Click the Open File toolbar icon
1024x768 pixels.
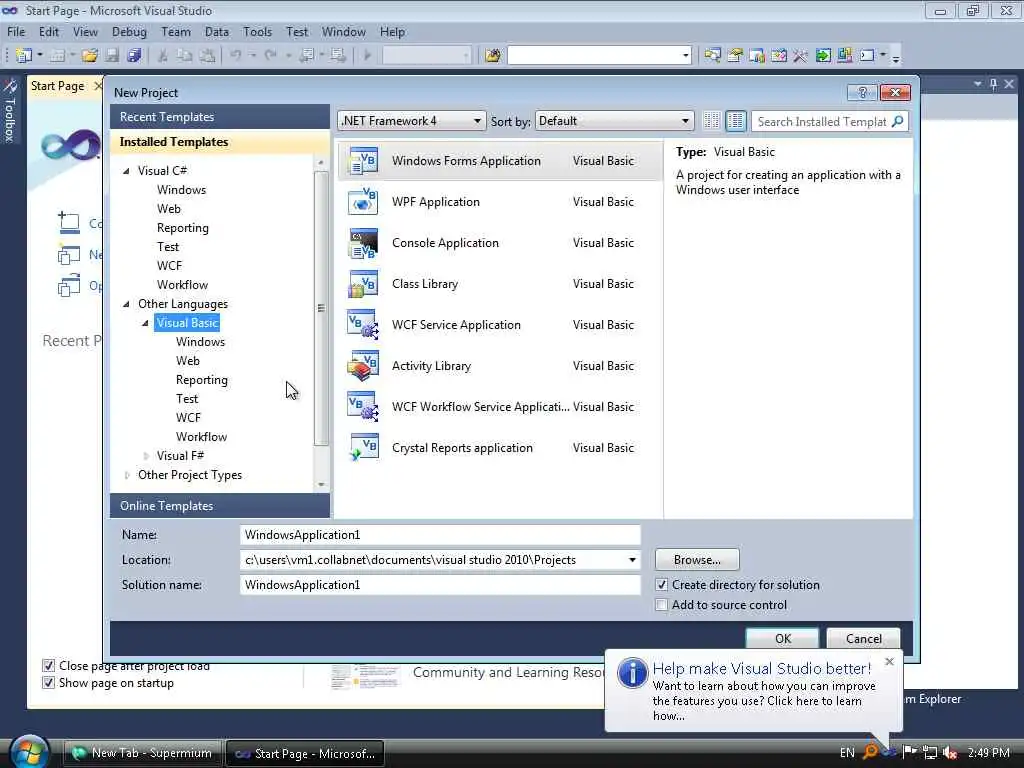tap(89, 56)
